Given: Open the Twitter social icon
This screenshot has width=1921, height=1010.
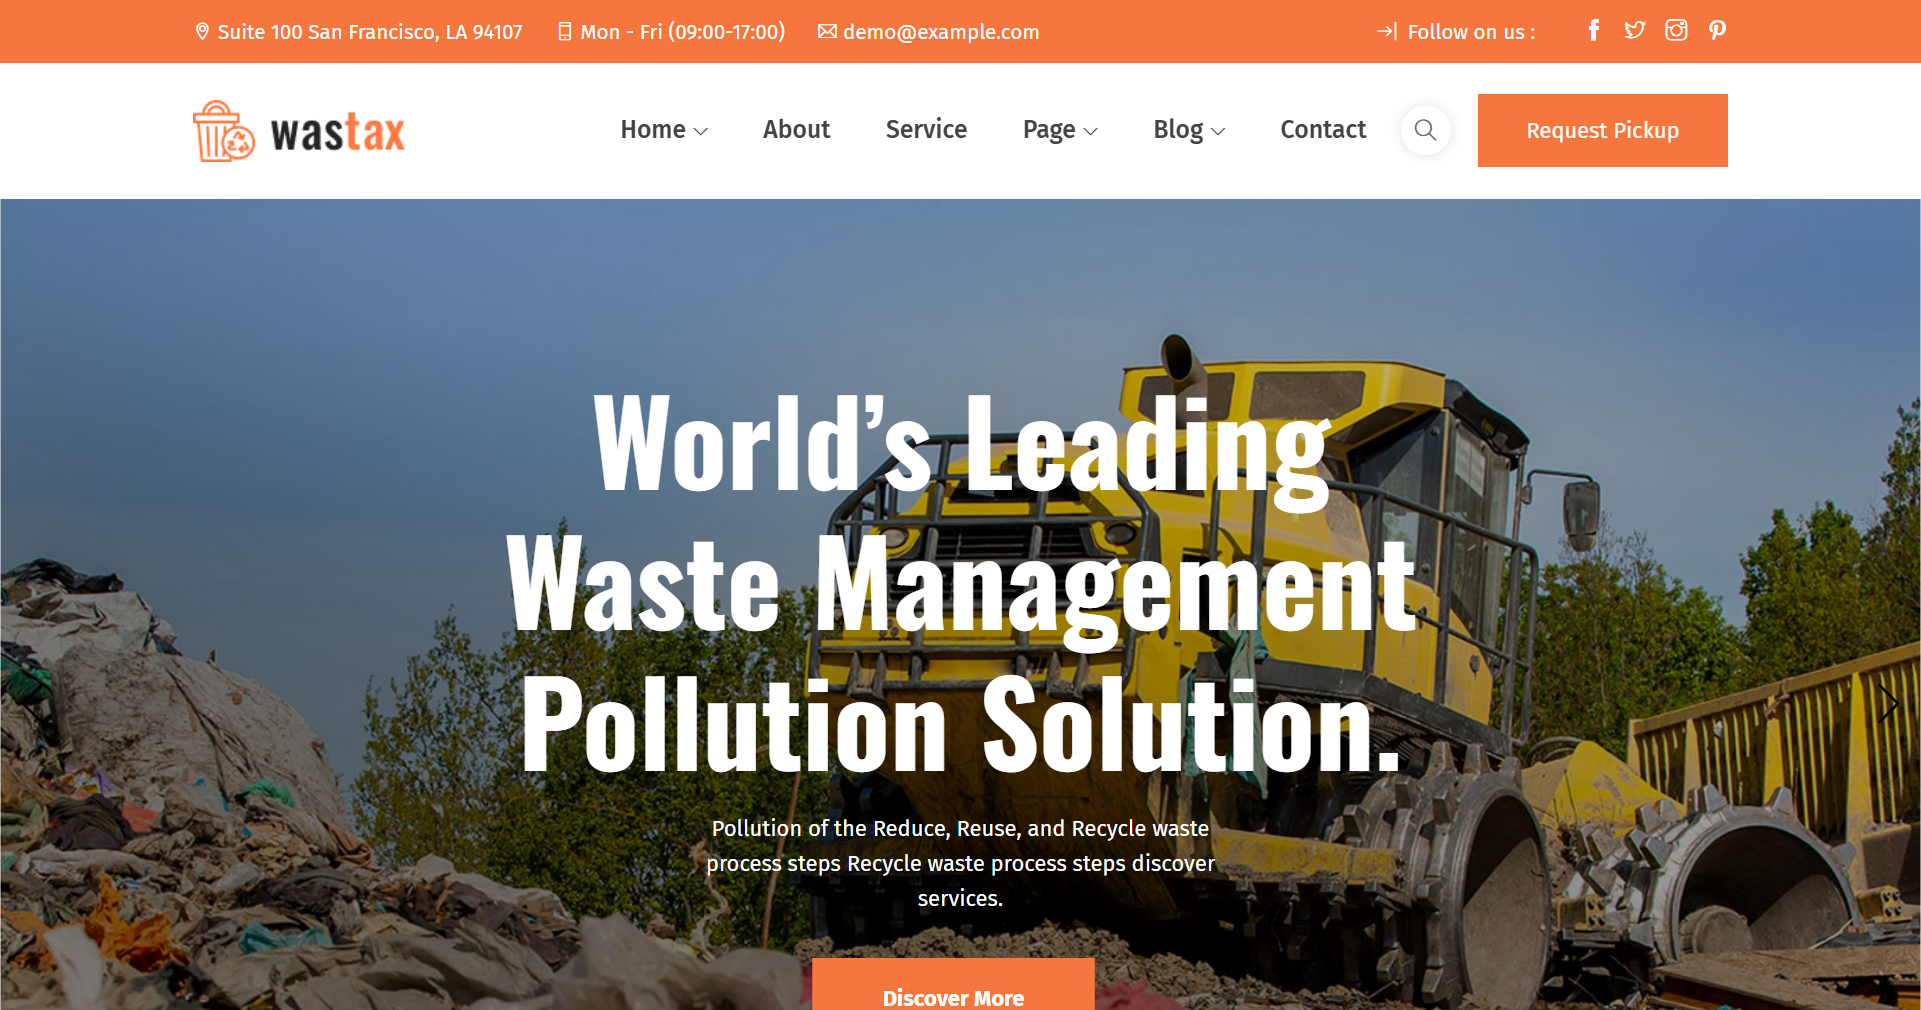Looking at the screenshot, I should (1635, 30).
